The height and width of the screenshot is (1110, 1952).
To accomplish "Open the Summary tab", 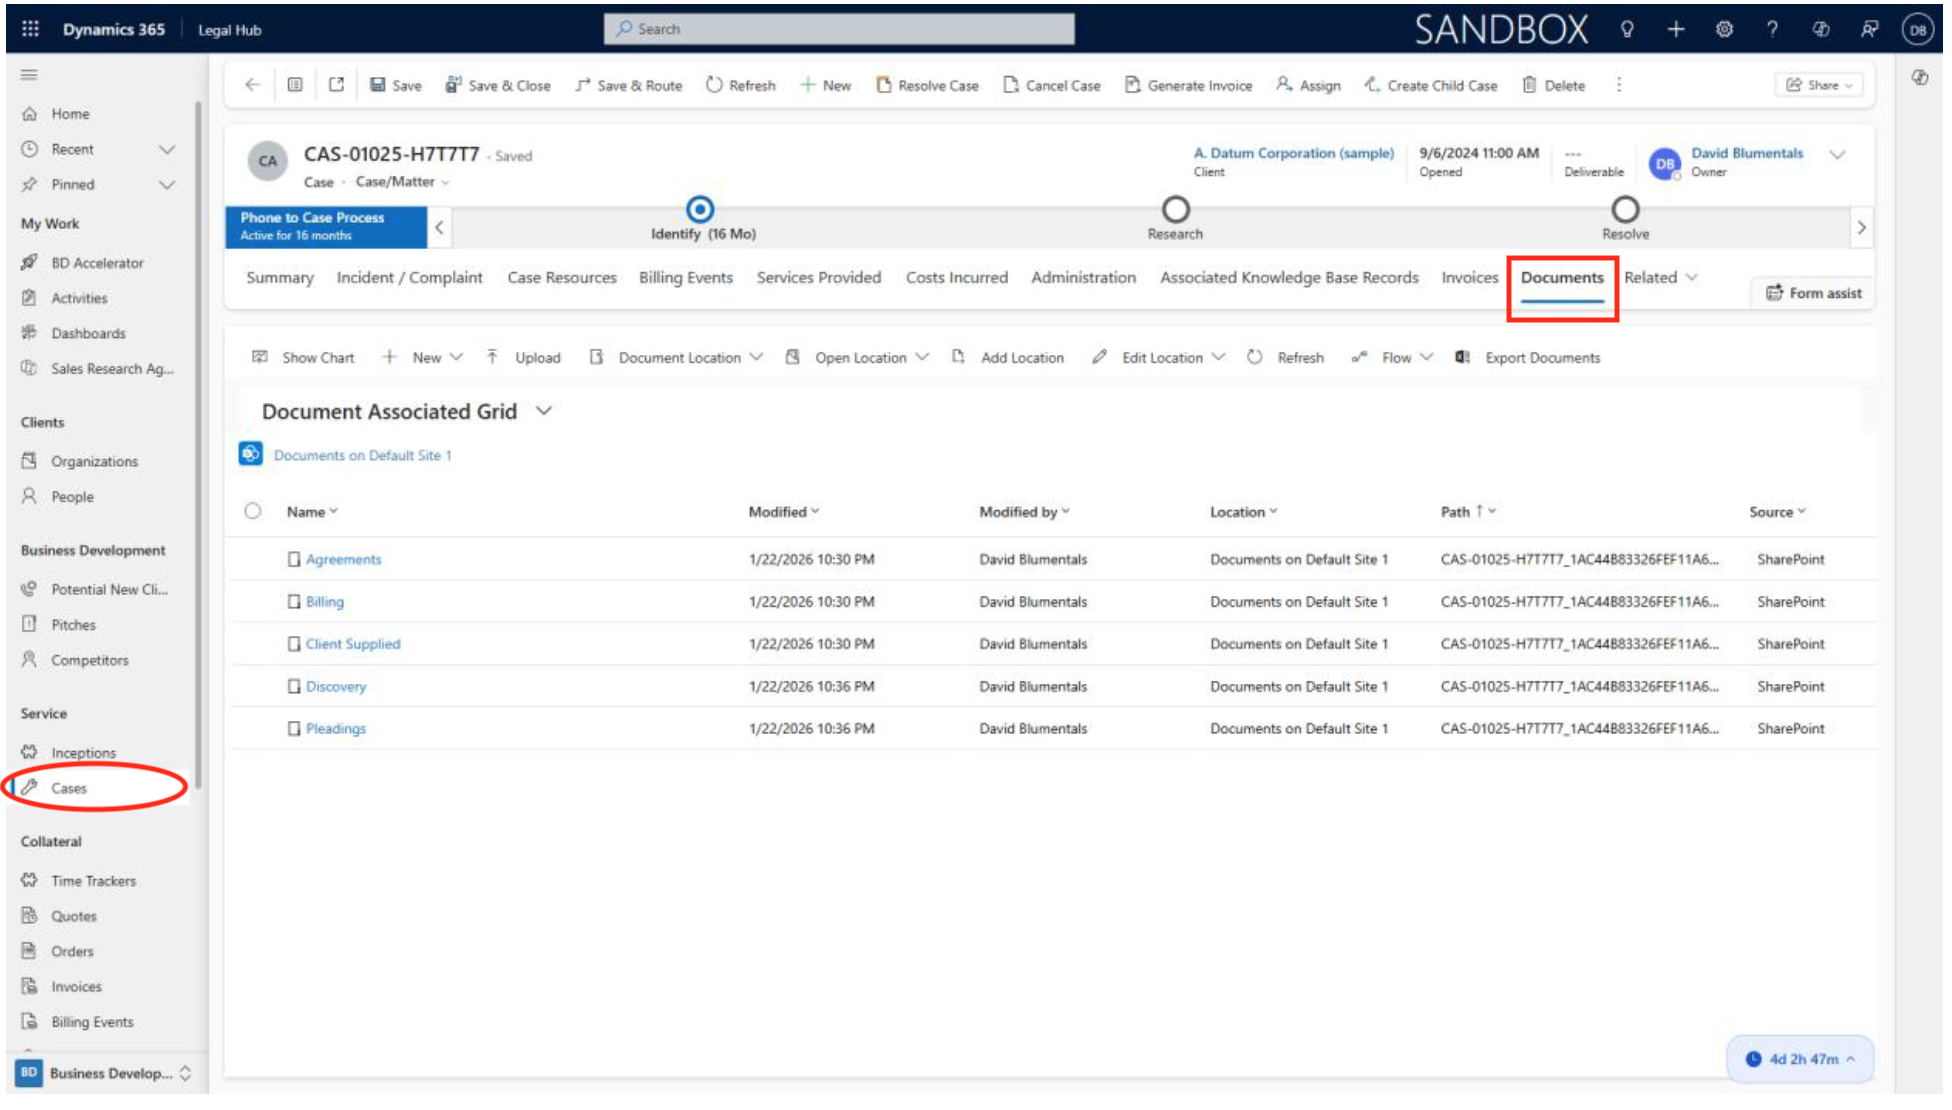I will (280, 277).
